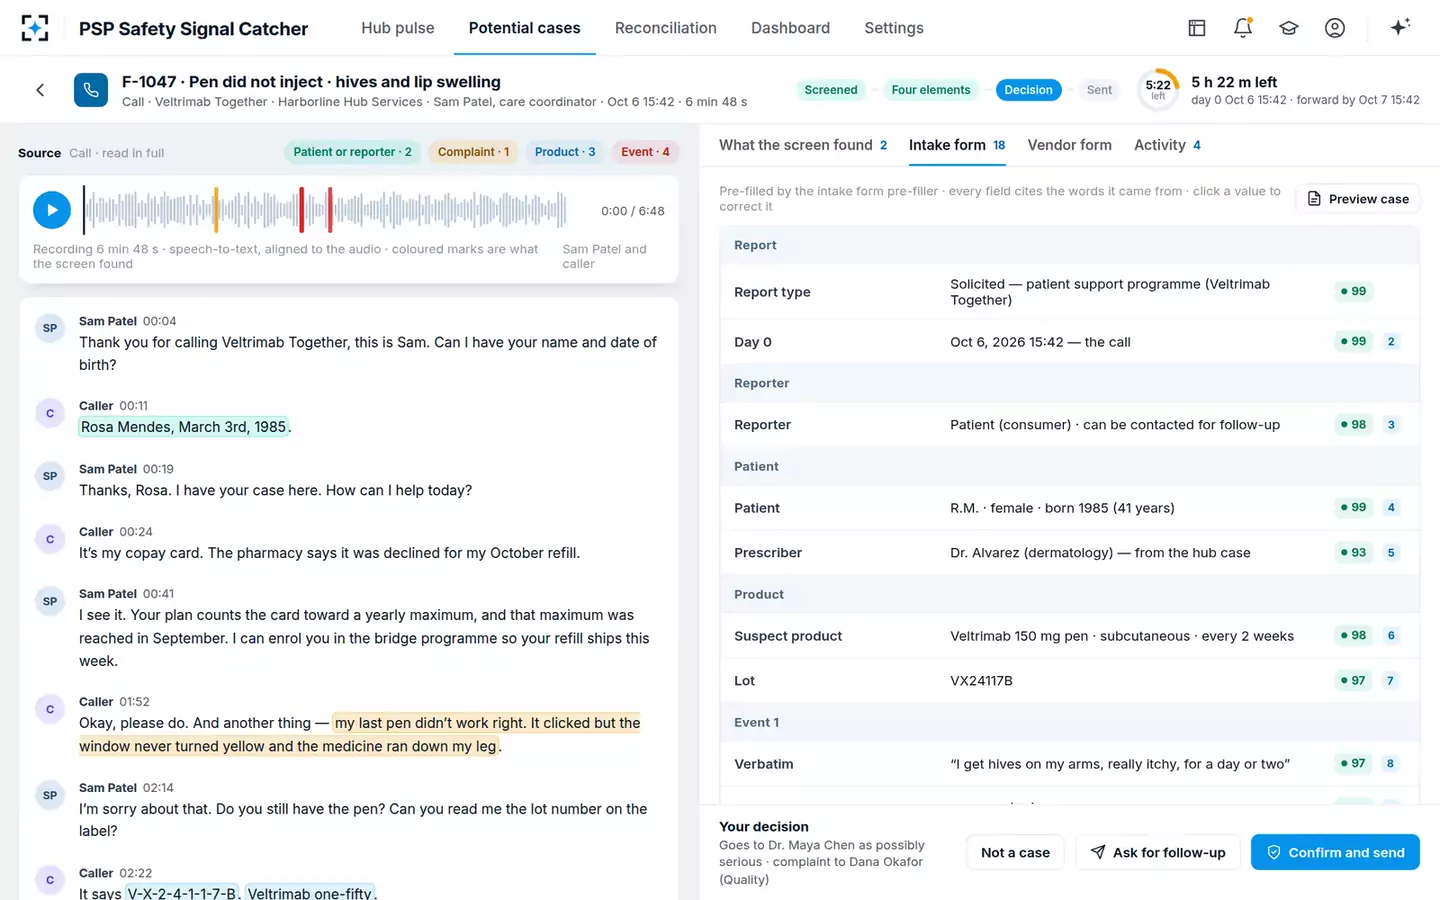Open the graduation cap training icon
The height and width of the screenshot is (900, 1440).
click(x=1289, y=28)
